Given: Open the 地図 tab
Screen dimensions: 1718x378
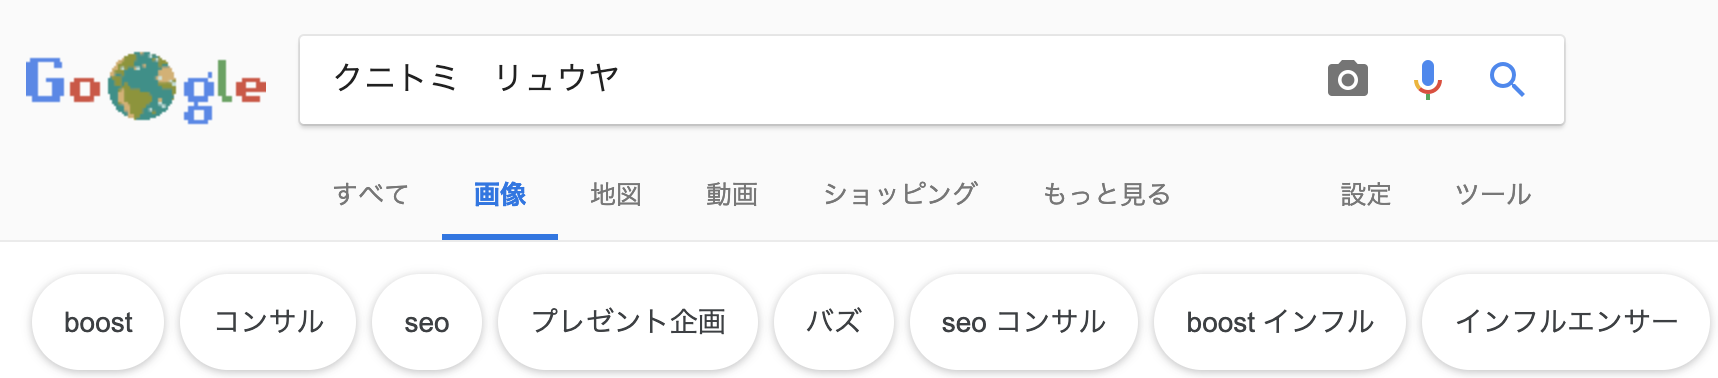Looking at the screenshot, I should 616,194.
